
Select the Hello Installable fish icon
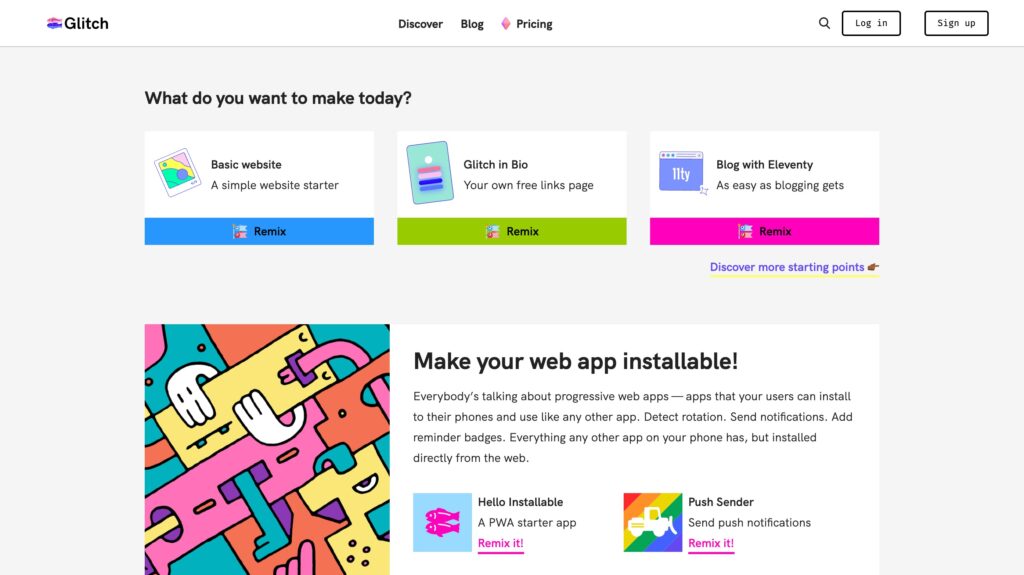[442, 522]
